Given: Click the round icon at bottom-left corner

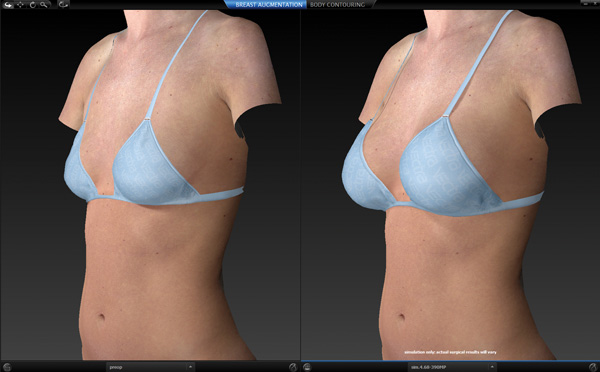Looking at the screenshot, I should tap(7, 367).
